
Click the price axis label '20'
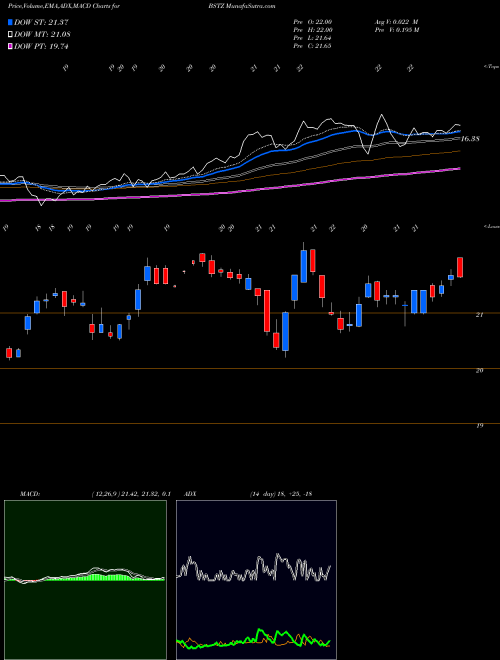(x=479, y=370)
